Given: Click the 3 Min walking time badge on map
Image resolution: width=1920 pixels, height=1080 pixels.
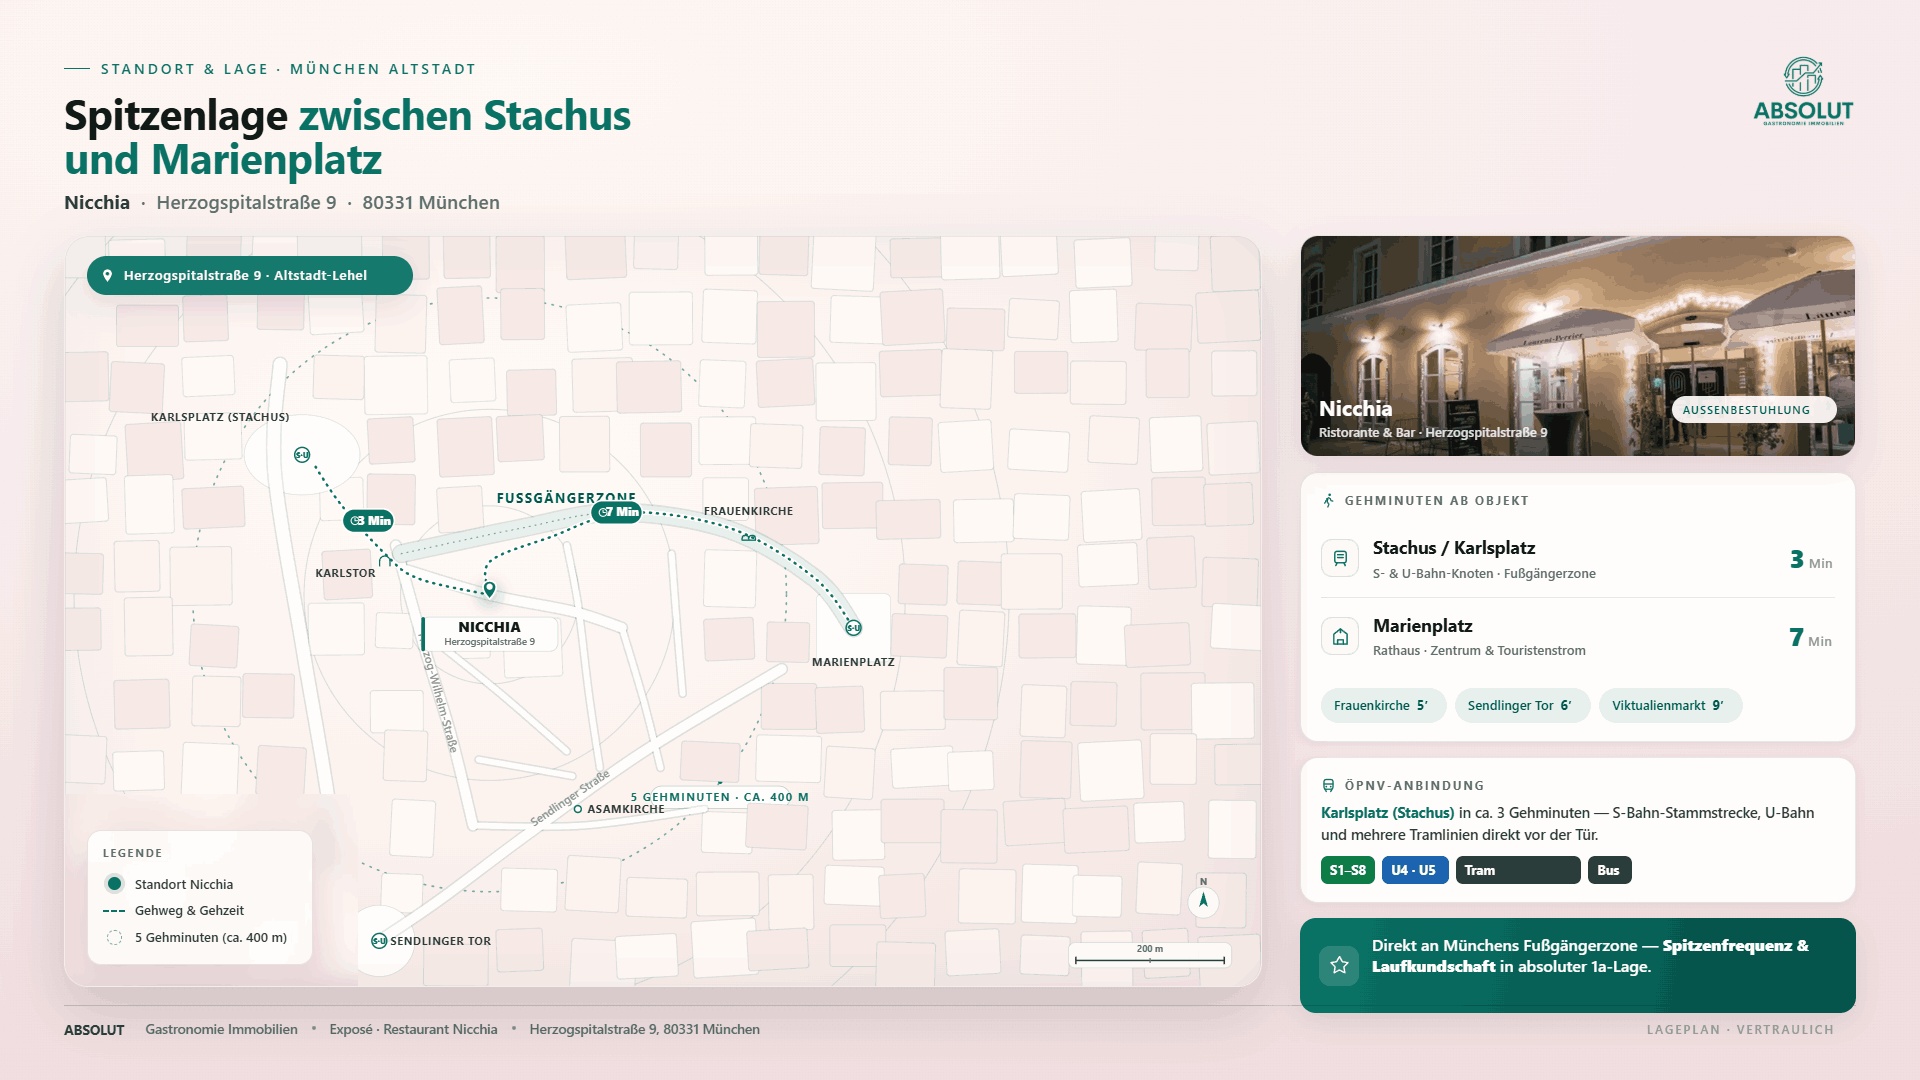Looking at the screenshot, I should click(369, 521).
